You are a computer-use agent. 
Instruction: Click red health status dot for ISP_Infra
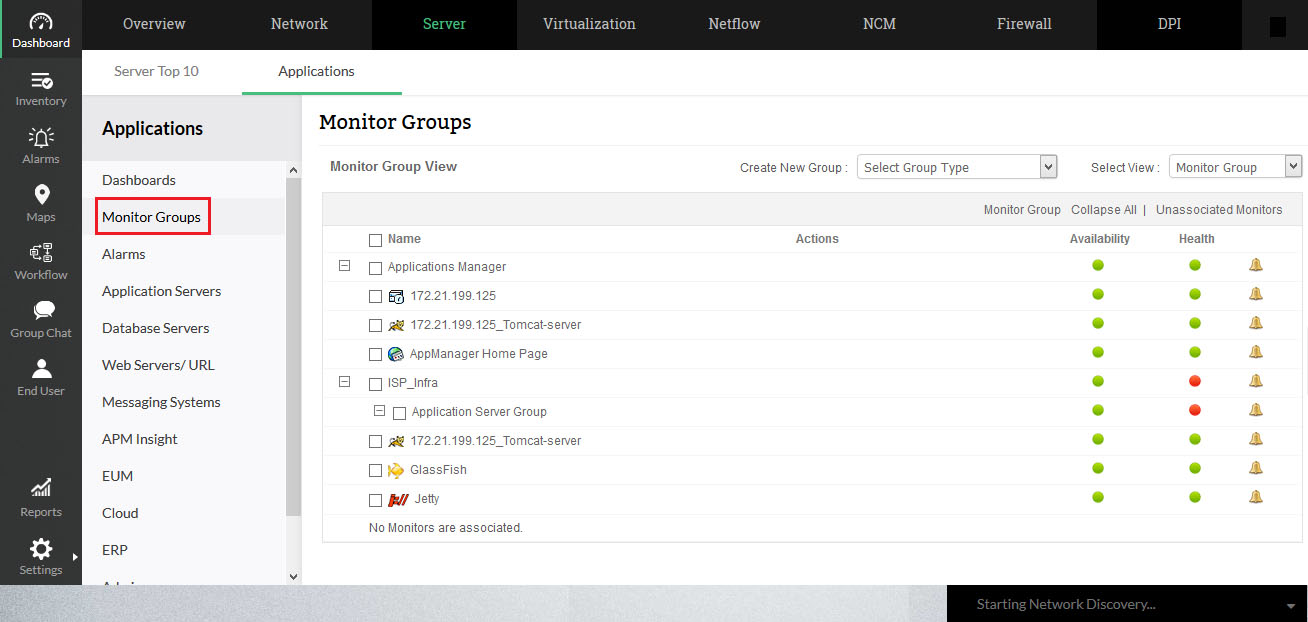[1195, 381]
